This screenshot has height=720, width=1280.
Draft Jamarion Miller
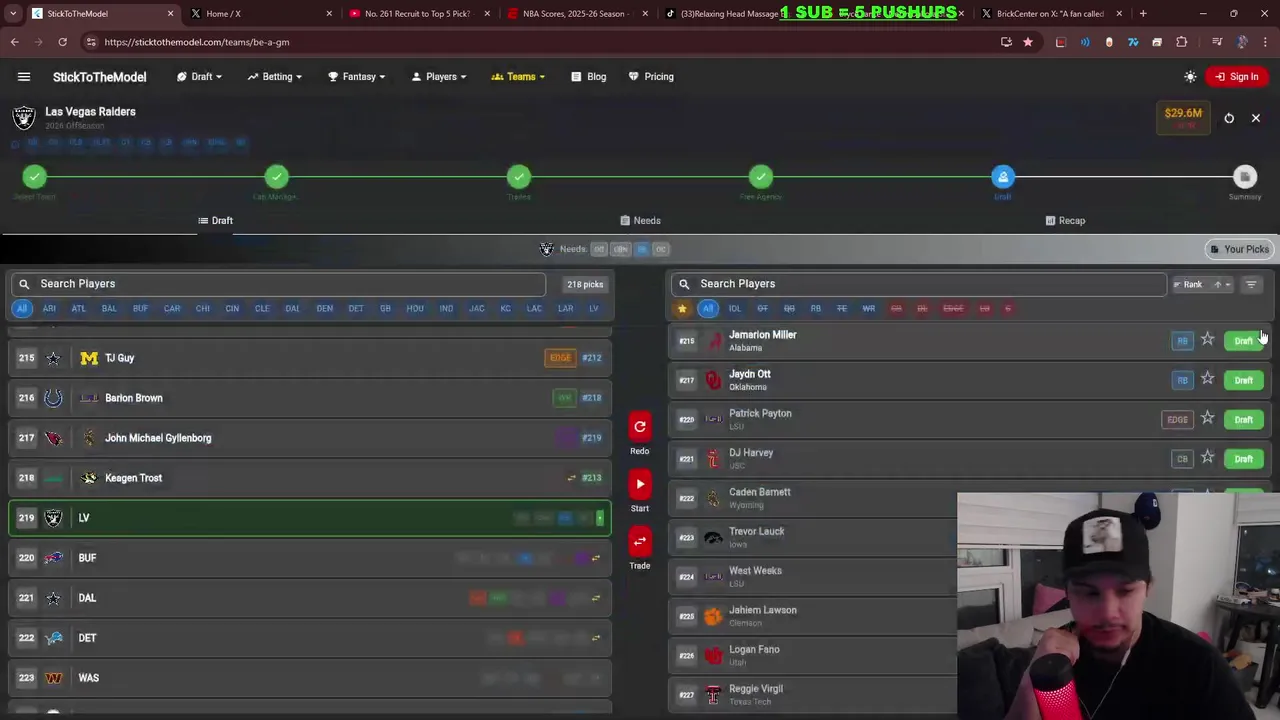point(1244,341)
